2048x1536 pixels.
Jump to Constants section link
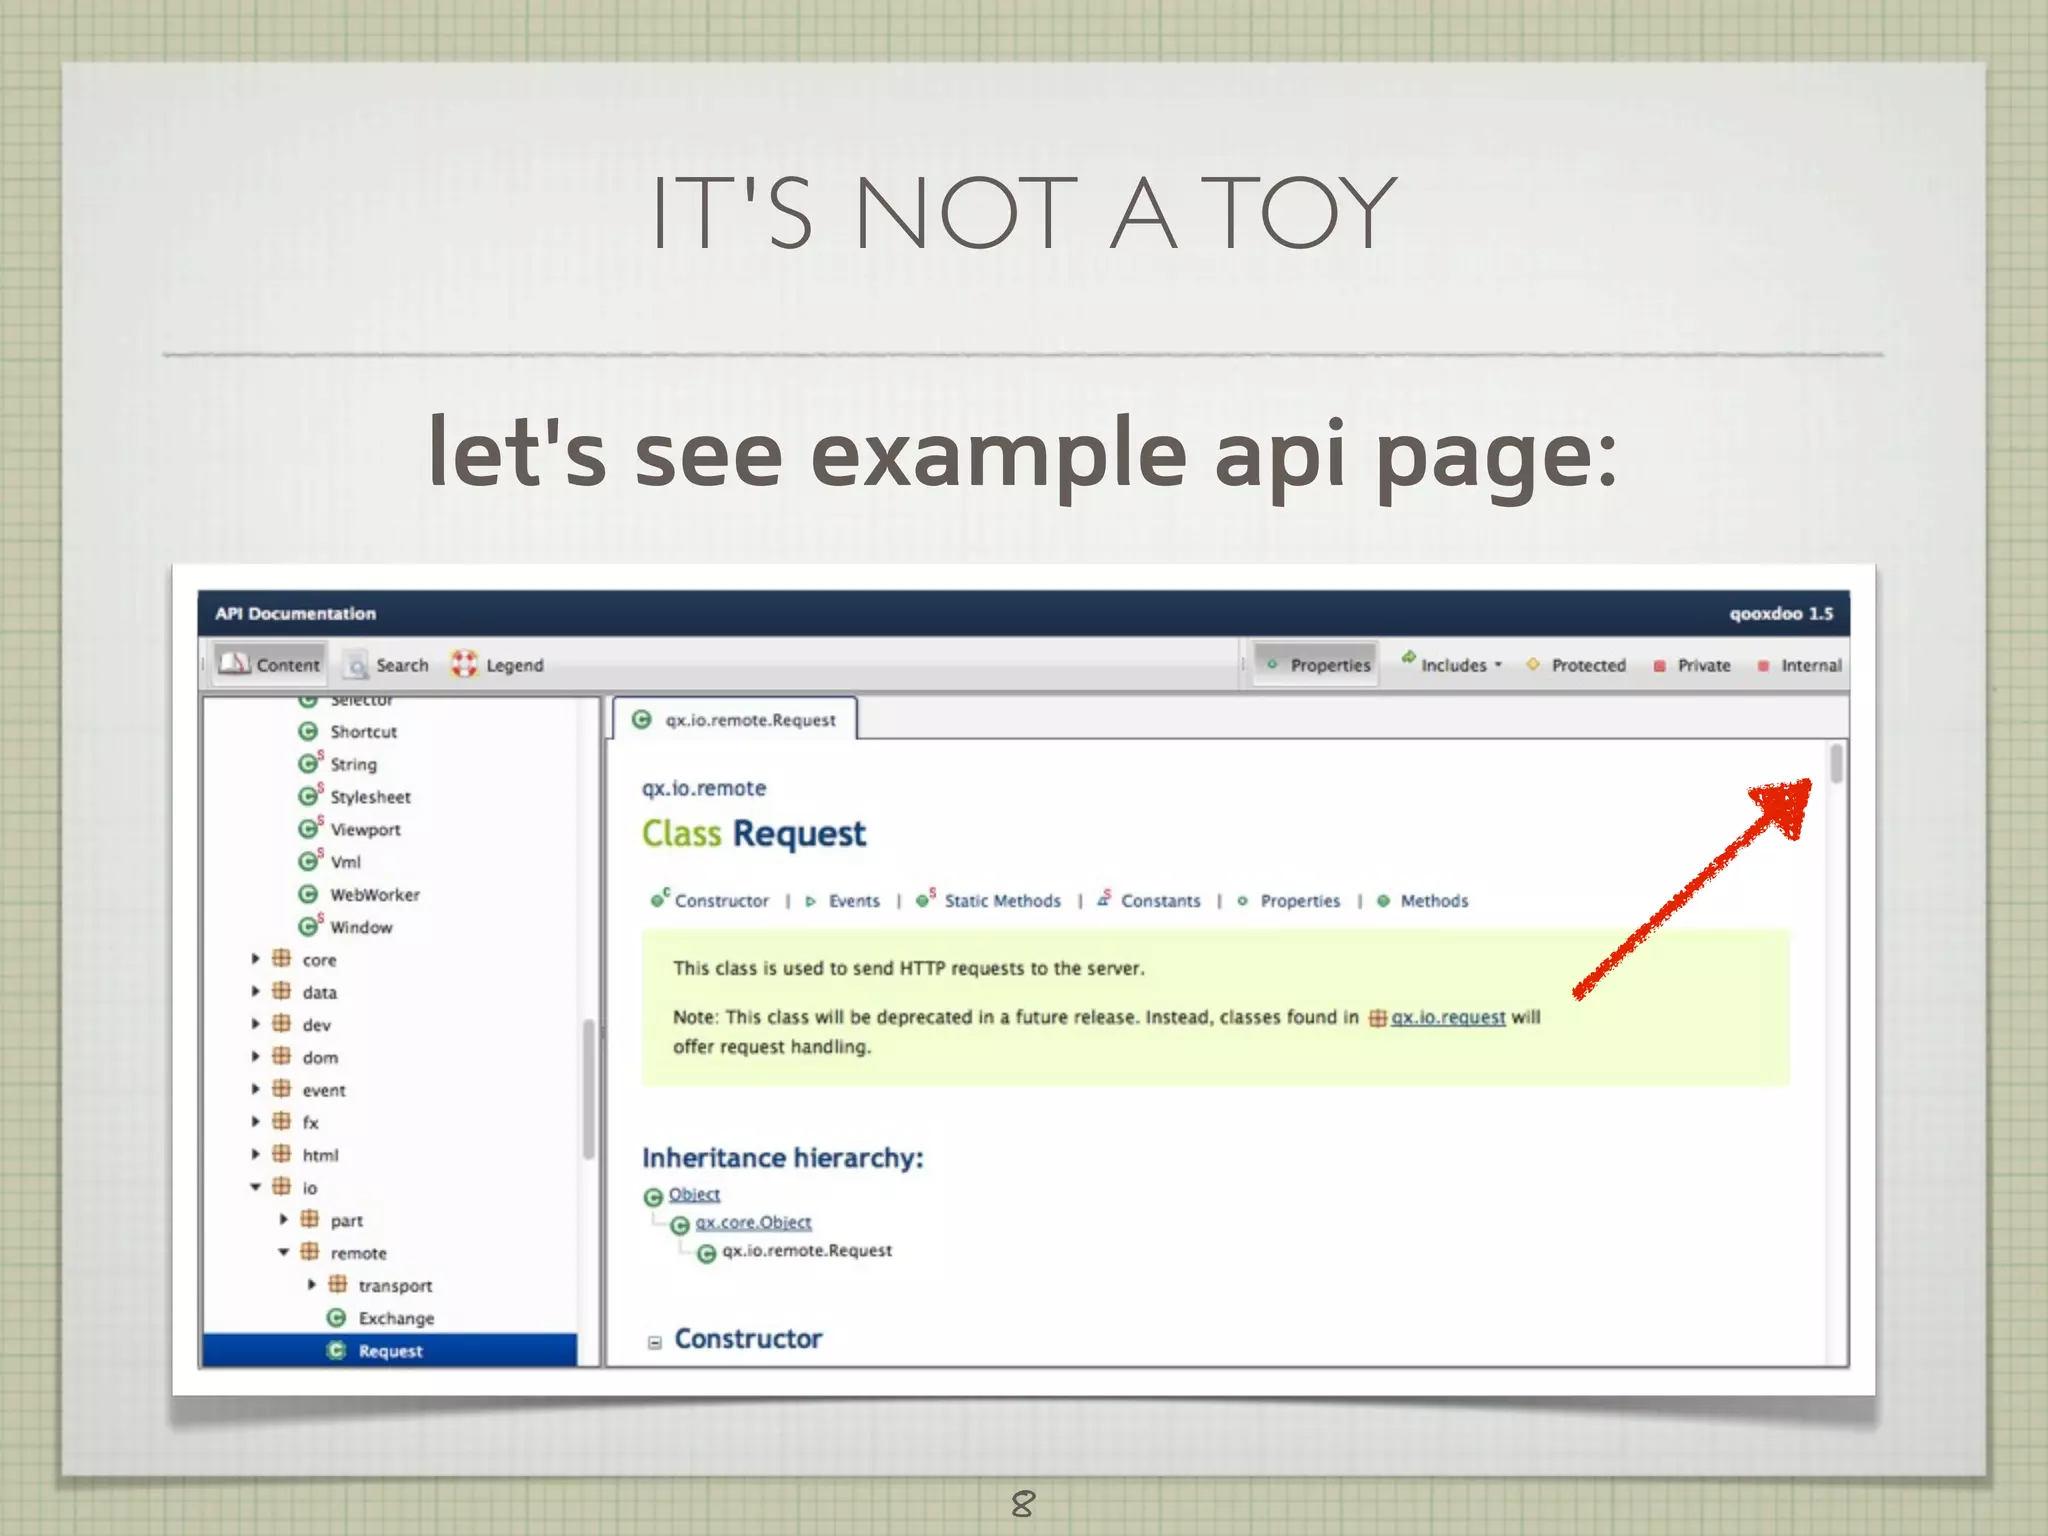pos(1160,901)
